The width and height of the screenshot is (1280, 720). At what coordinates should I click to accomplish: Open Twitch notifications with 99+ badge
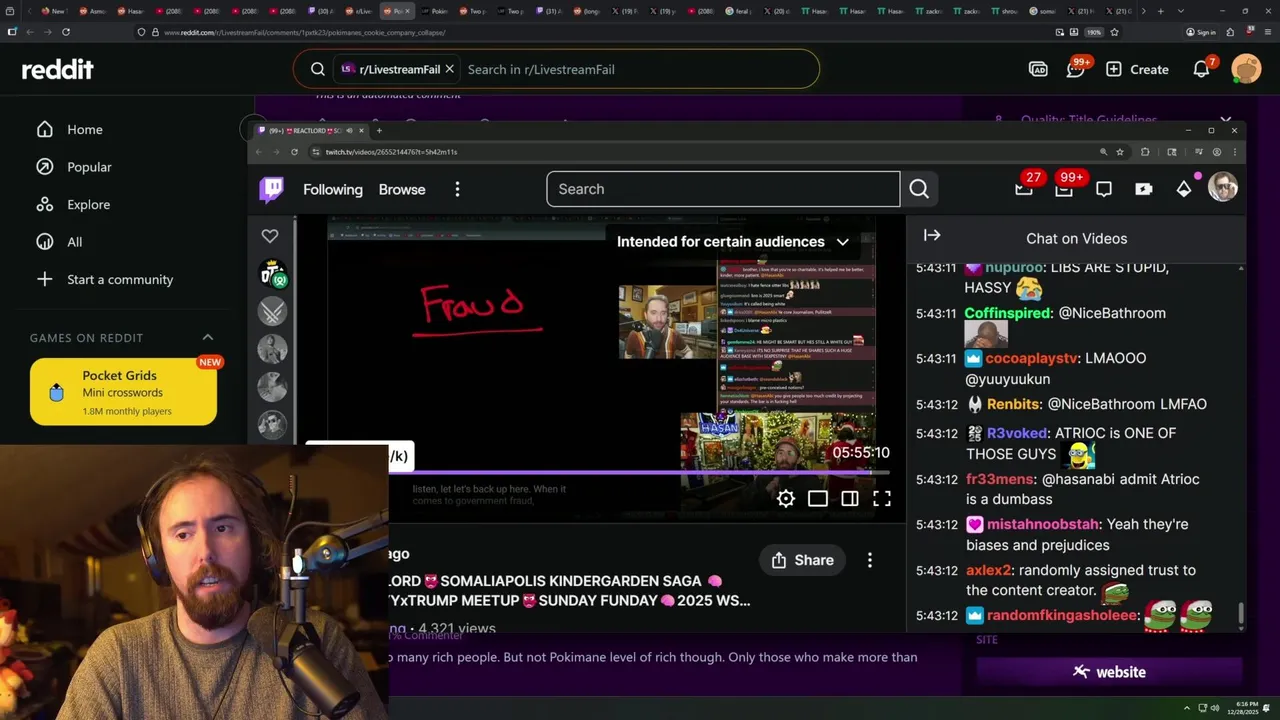[1066, 186]
